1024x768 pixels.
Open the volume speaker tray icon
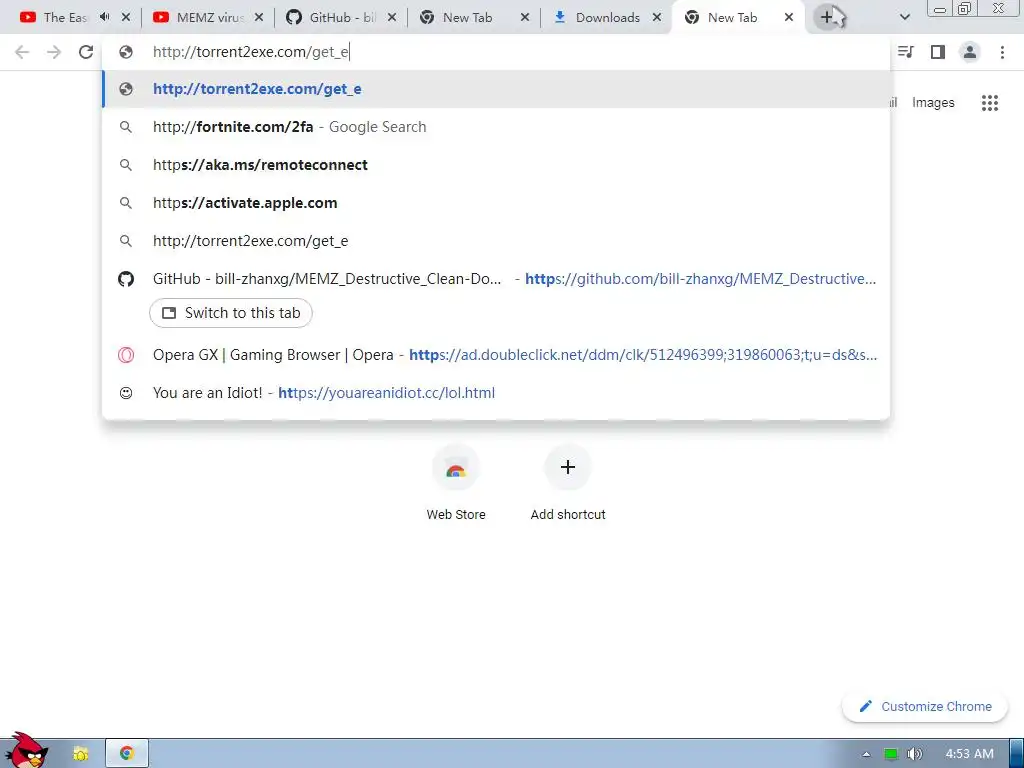tap(915, 754)
